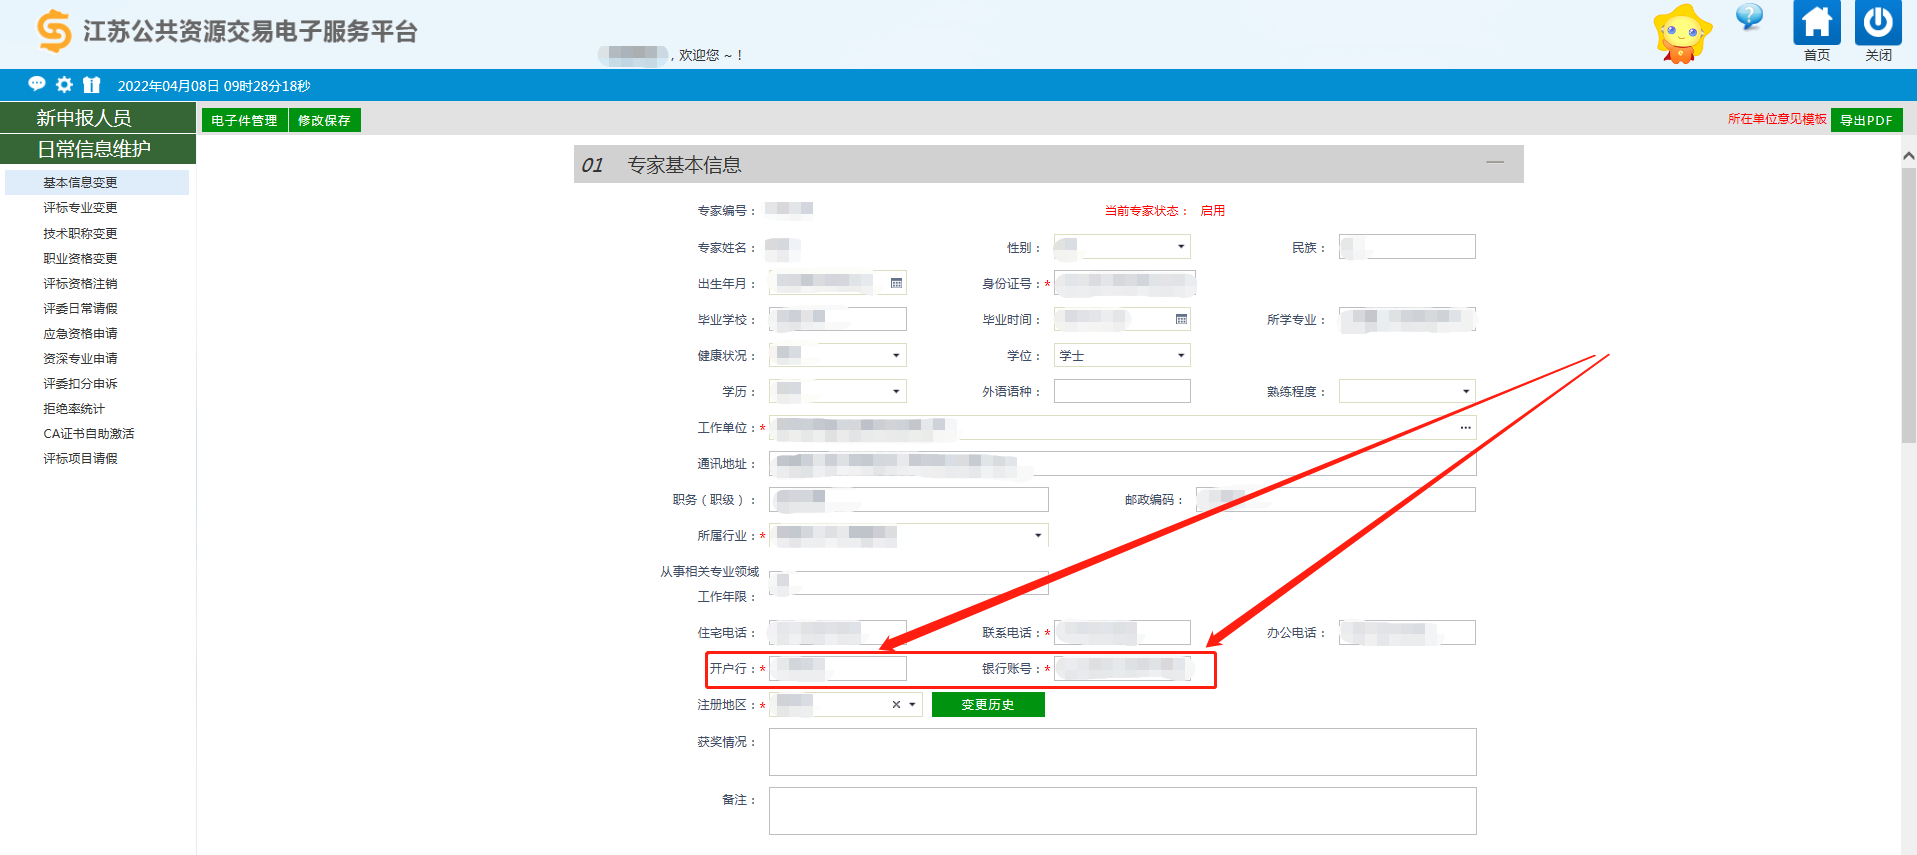
Task: Click the 办公电话 input field
Action: [1407, 632]
